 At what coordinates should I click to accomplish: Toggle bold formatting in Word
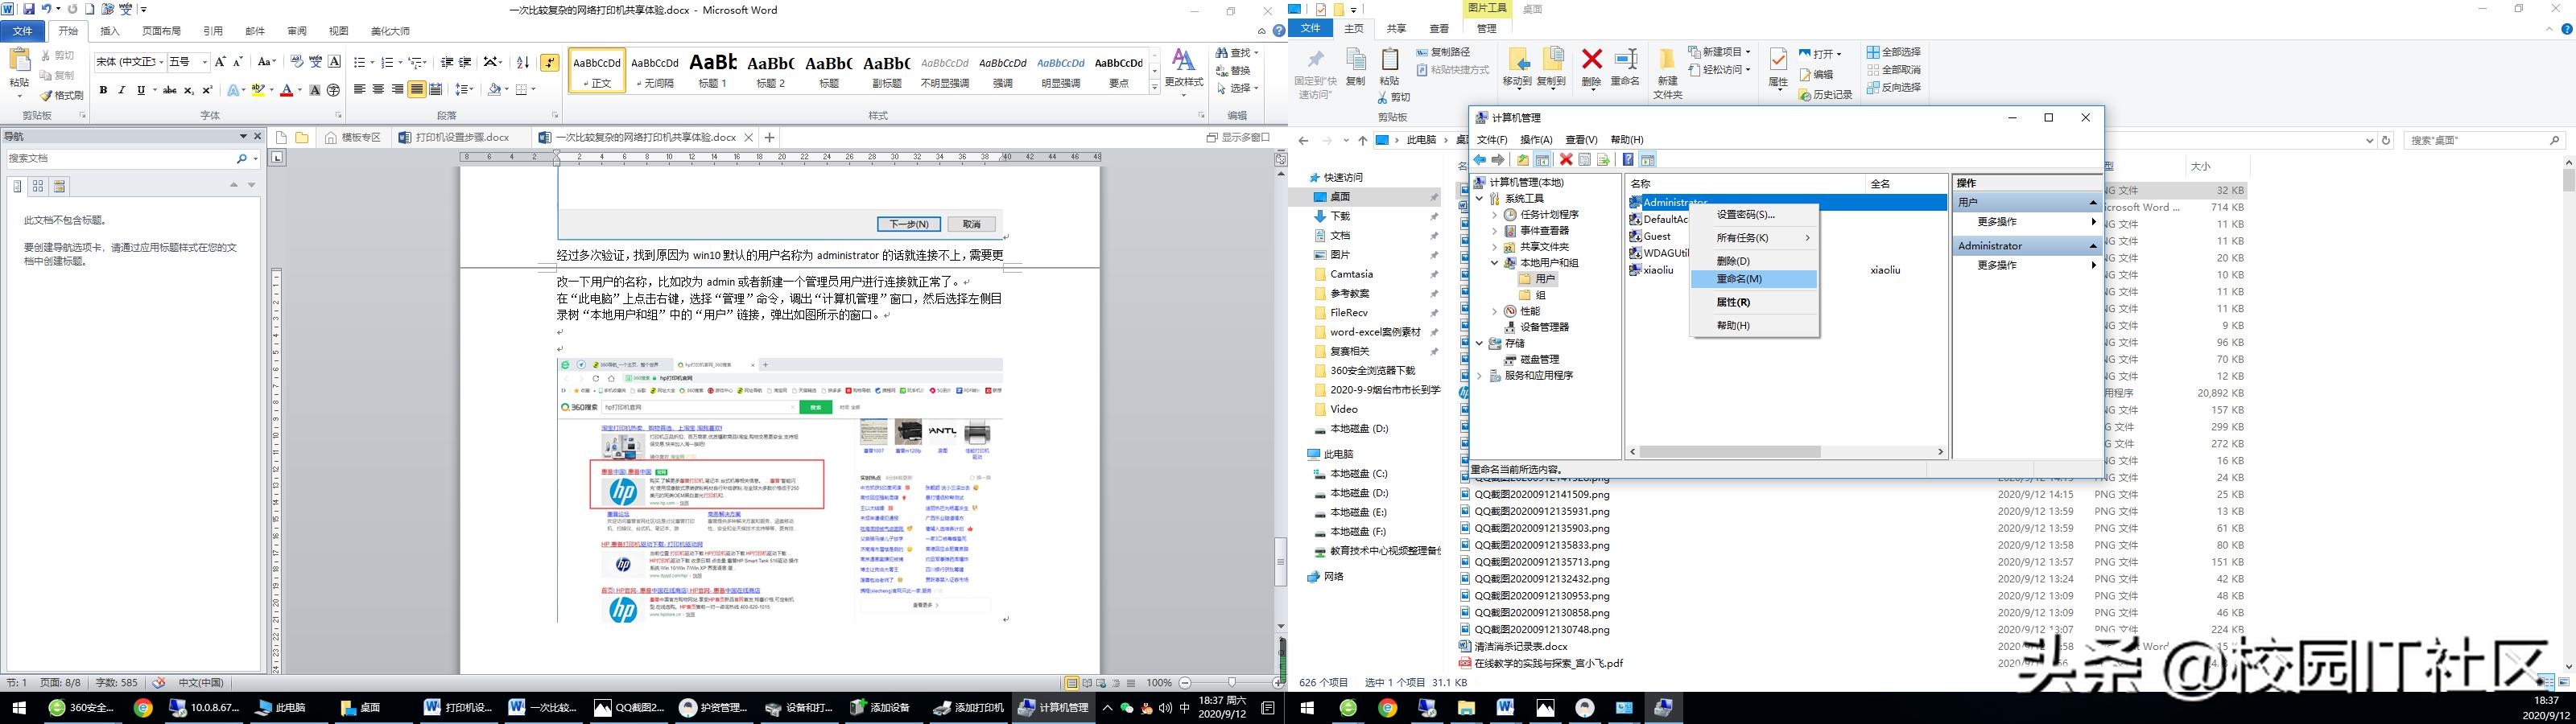point(103,89)
